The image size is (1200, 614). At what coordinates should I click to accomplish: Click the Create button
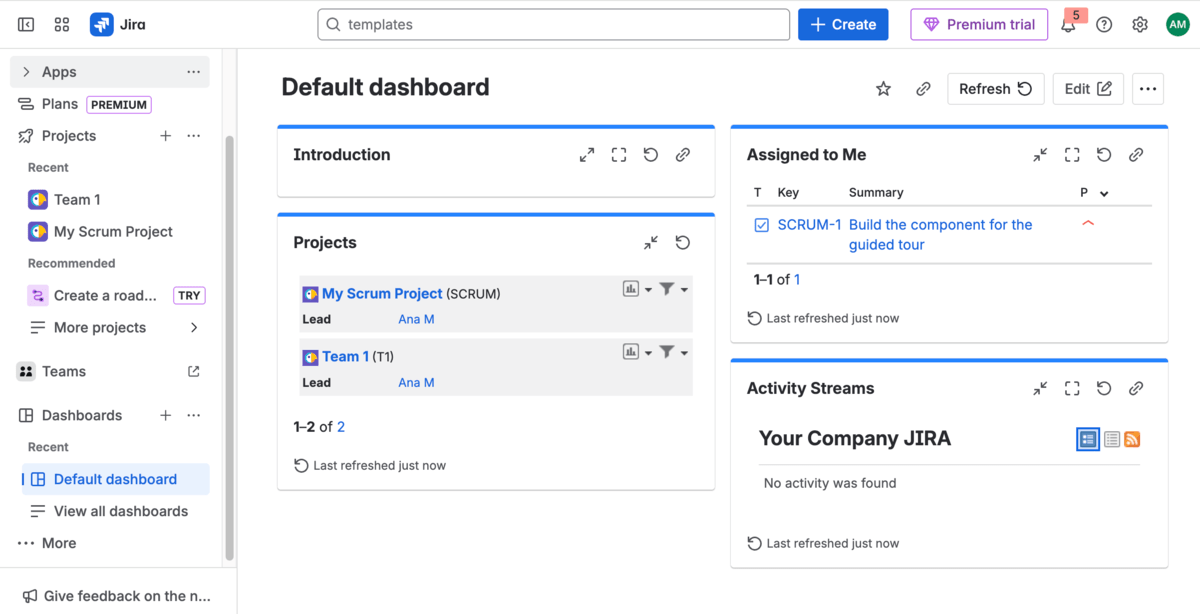point(843,24)
